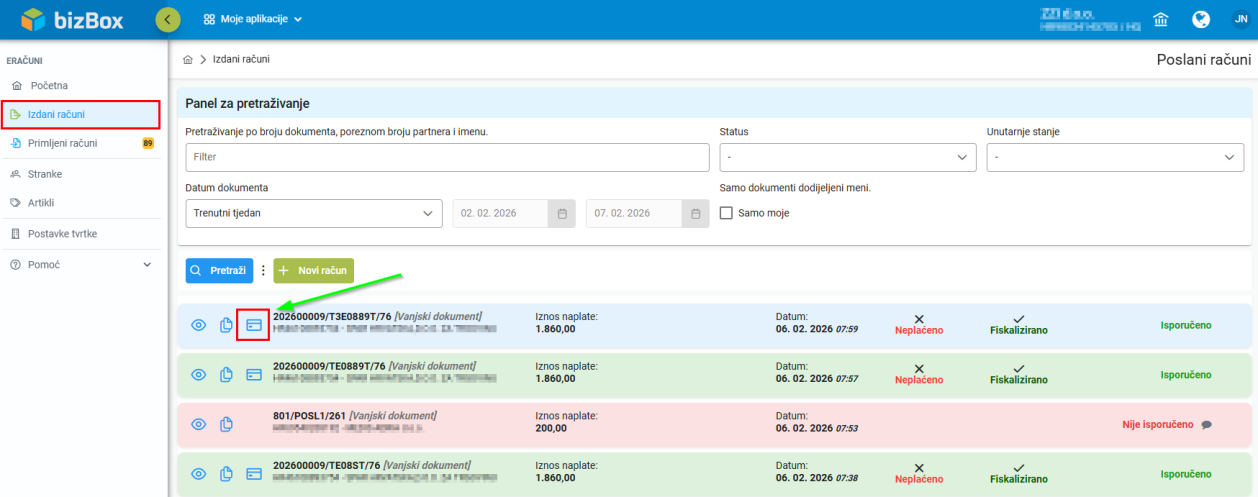Click the 89 badge on Primljeni računi
Image resolution: width=1258 pixels, height=497 pixels.
pyautogui.click(x=148, y=143)
